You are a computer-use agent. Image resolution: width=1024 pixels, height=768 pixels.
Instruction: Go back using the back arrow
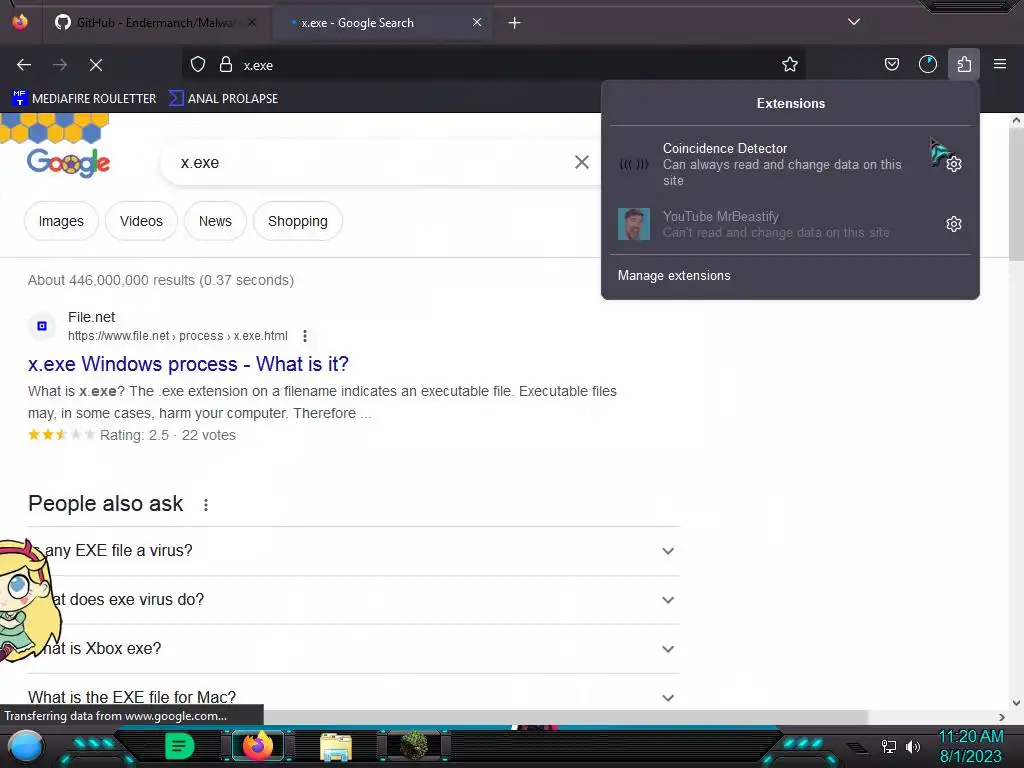(24, 65)
